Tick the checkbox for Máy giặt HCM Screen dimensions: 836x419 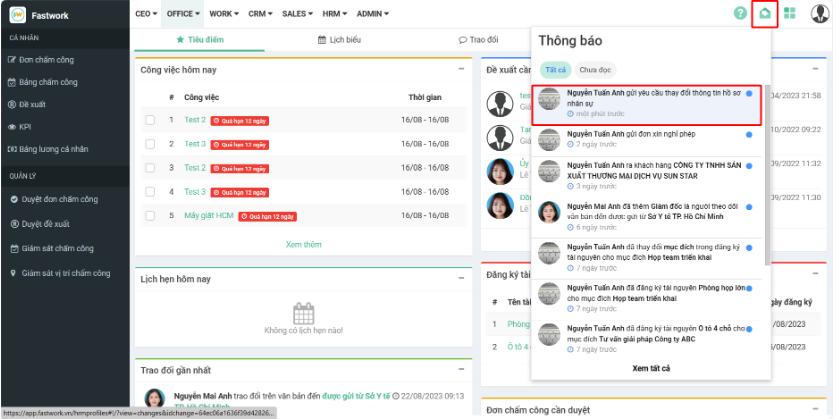pyautogui.click(x=150, y=216)
